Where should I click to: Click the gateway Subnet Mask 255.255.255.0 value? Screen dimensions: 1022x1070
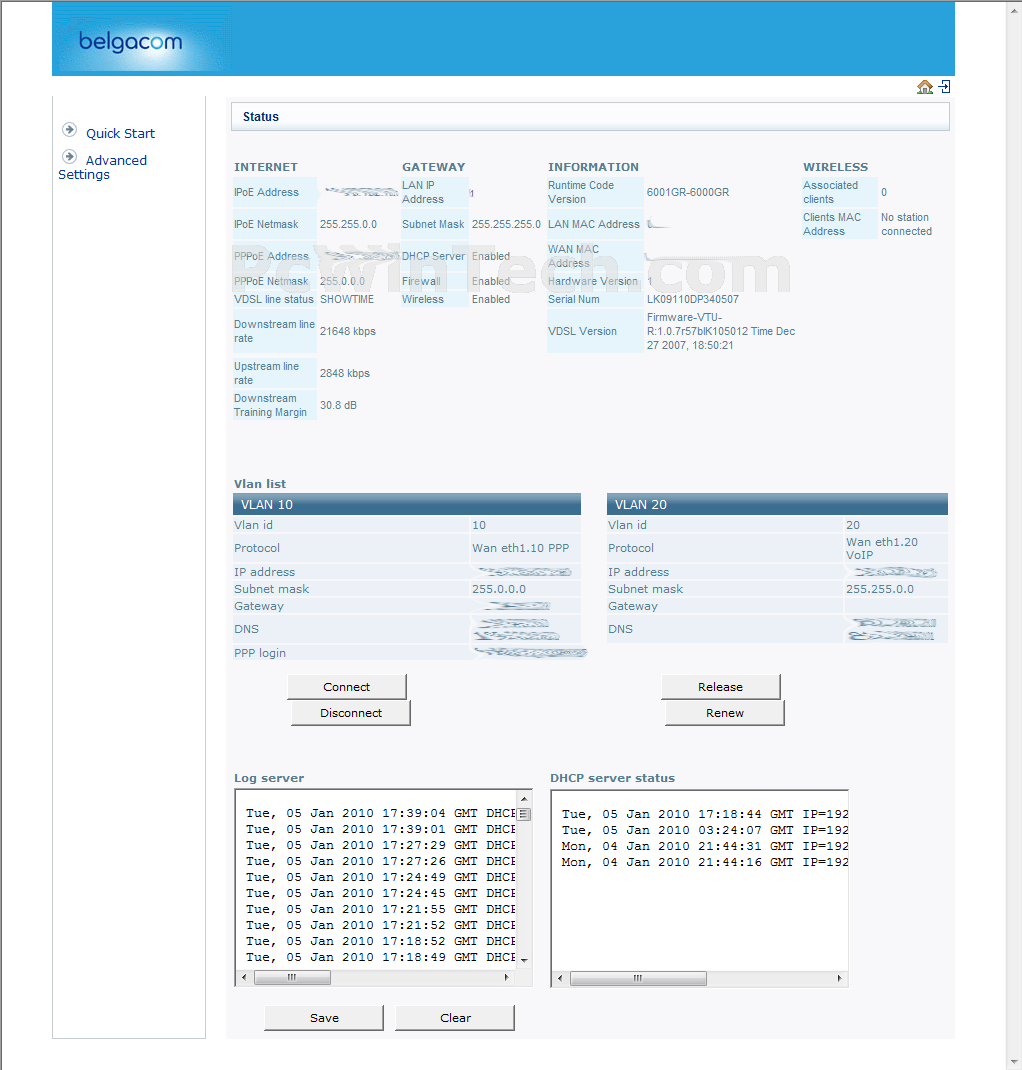pos(506,225)
